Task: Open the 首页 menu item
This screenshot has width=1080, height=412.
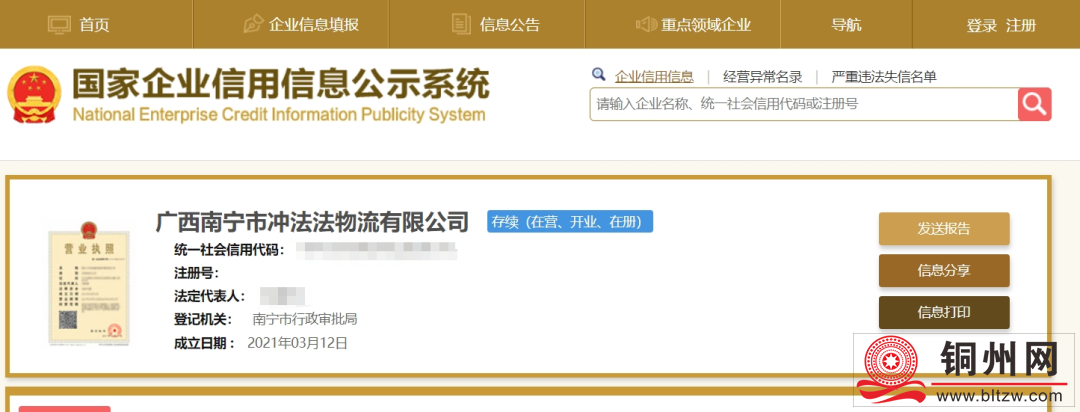Action: [x=94, y=25]
